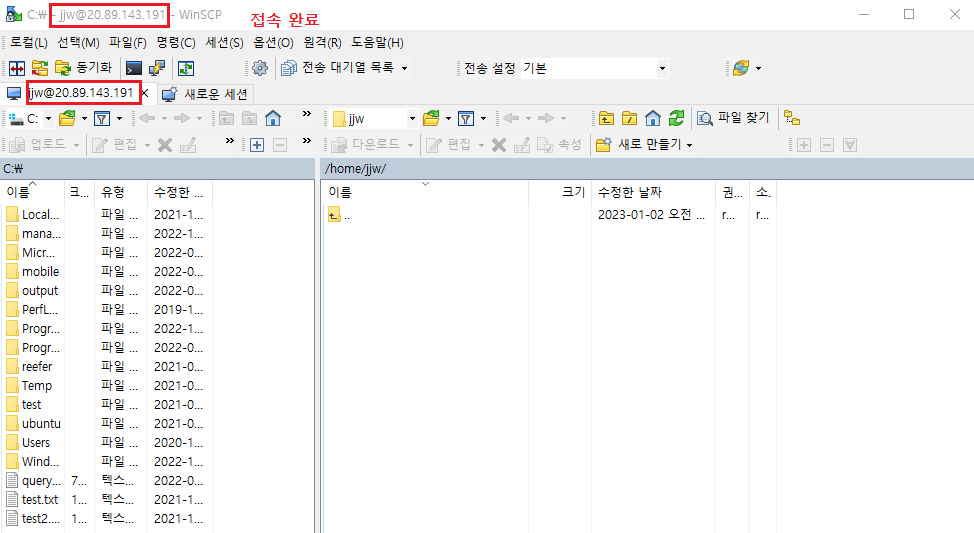Open the 세션(S) menu
The width and height of the screenshot is (974, 533).
point(224,42)
